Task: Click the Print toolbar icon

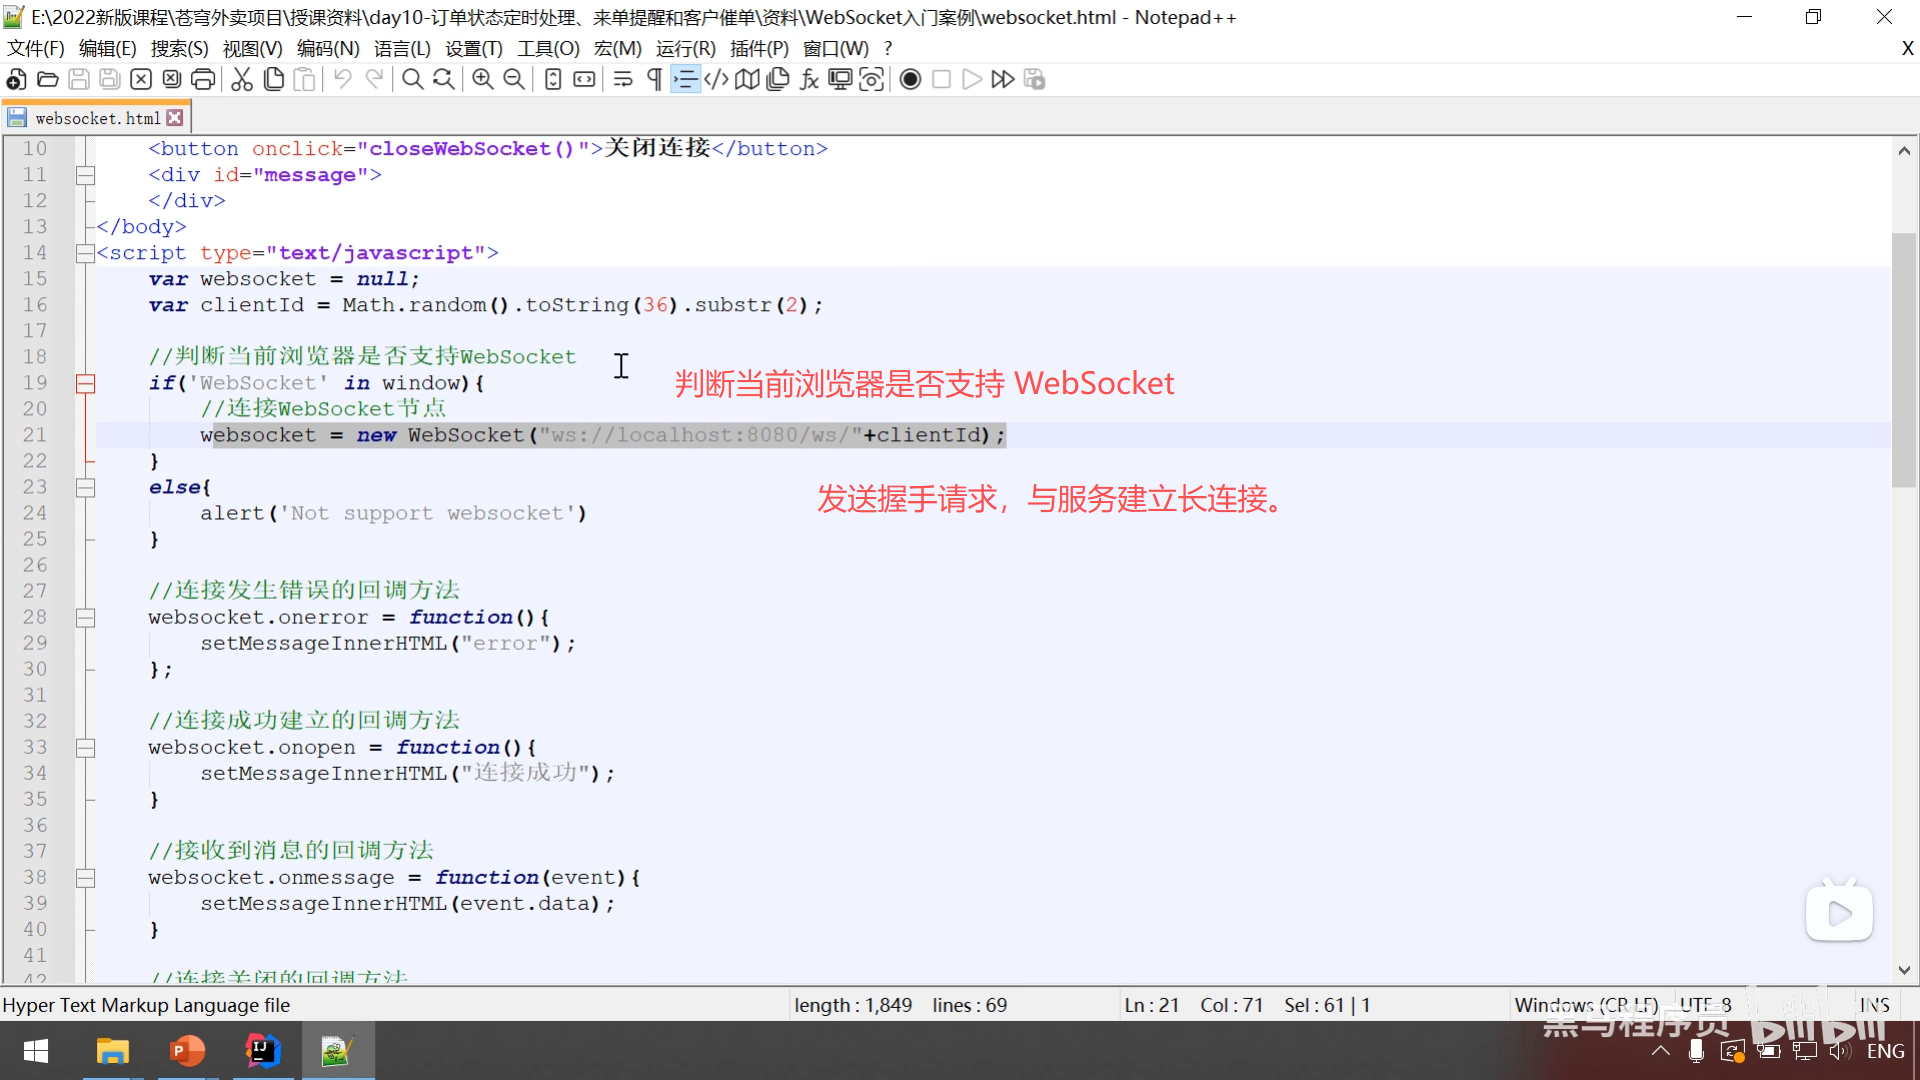Action: (203, 80)
